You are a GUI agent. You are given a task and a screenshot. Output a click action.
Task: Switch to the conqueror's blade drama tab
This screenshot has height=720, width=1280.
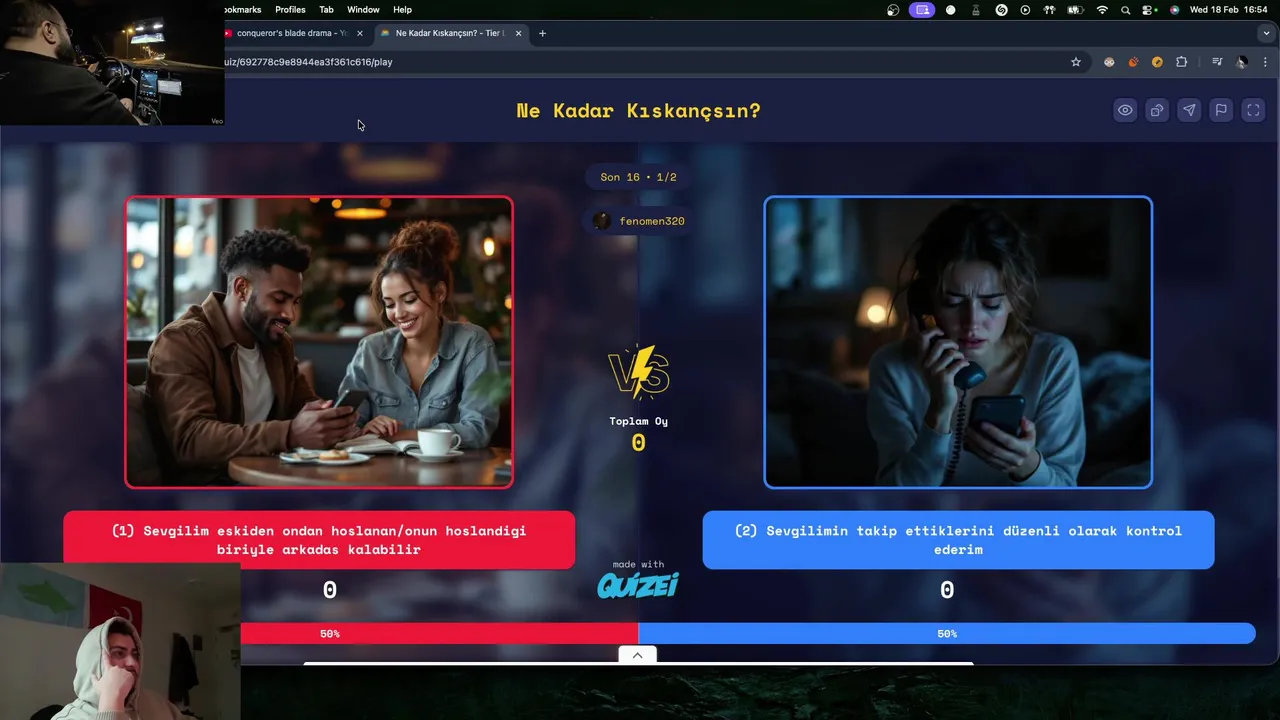click(291, 33)
